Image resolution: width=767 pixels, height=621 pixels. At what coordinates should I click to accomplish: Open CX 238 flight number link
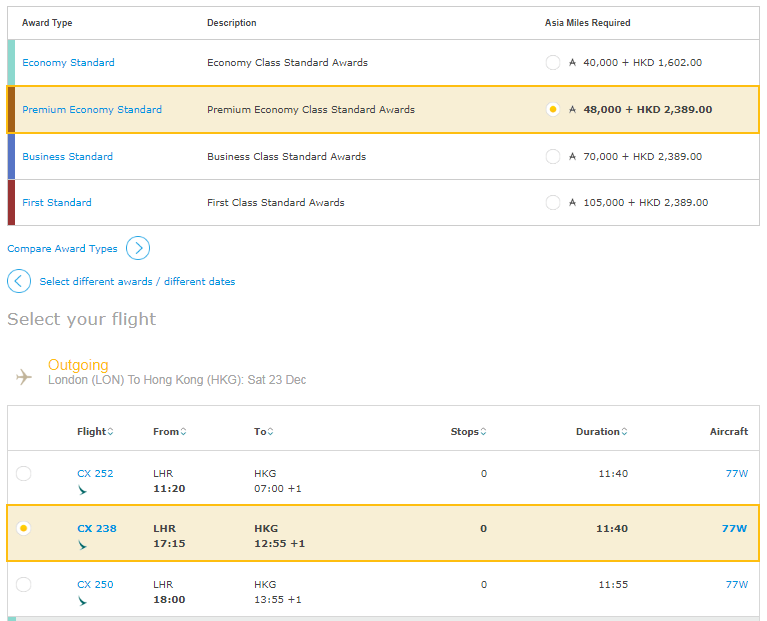tap(97, 529)
